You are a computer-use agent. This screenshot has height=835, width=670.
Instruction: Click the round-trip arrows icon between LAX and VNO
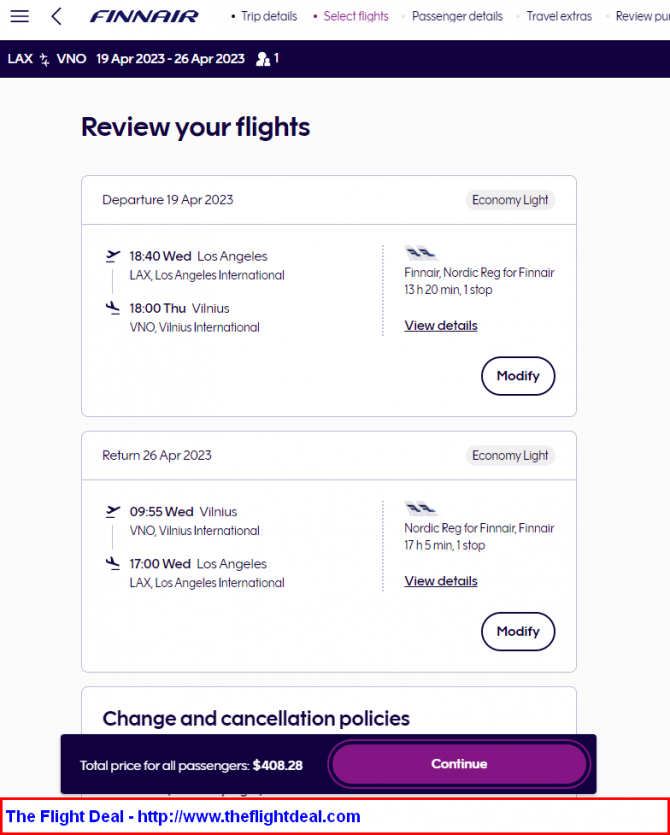point(45,59)
